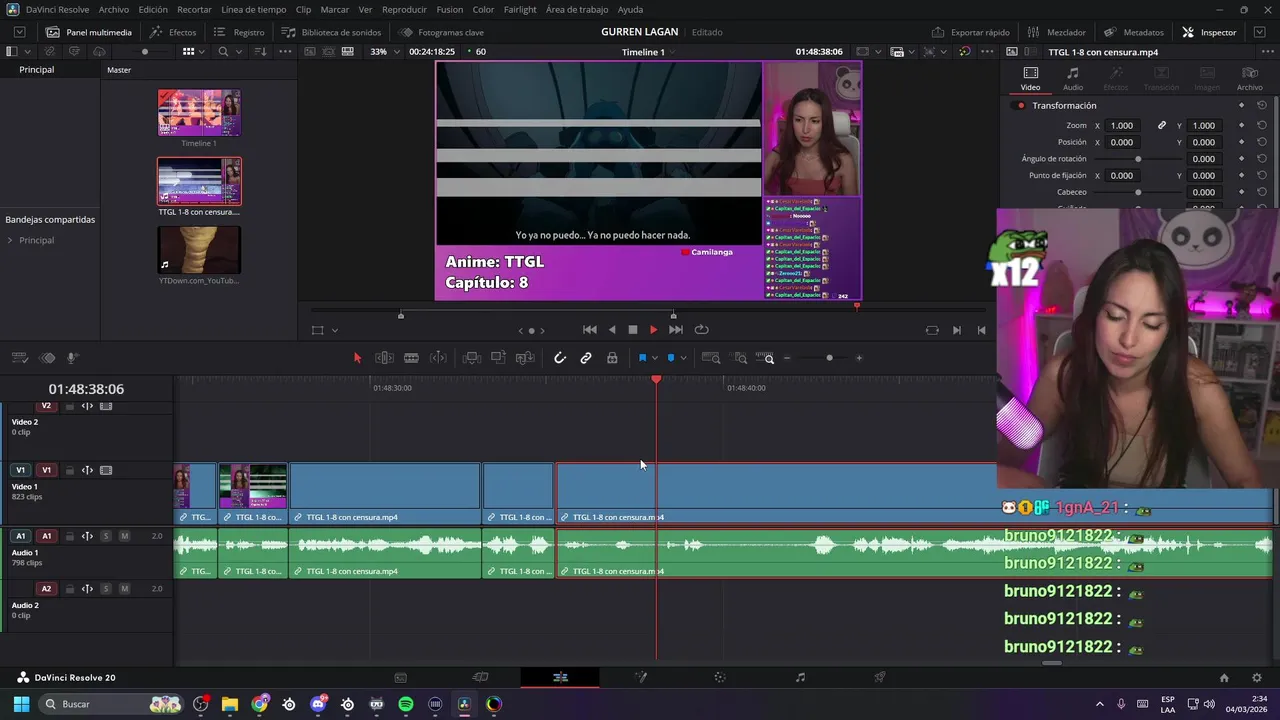Expand the Principal shared bin
Viewport: 1280px width, 720px height.
tap(10, 240)
